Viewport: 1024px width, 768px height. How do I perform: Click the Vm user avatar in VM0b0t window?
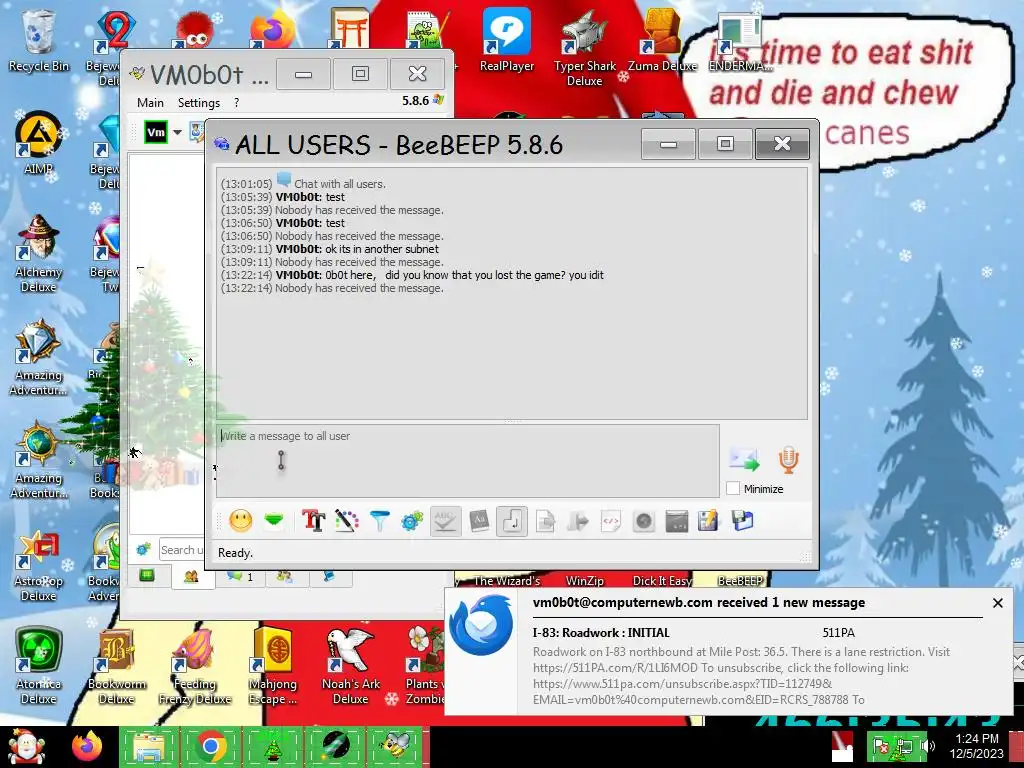tap(156, 132)
